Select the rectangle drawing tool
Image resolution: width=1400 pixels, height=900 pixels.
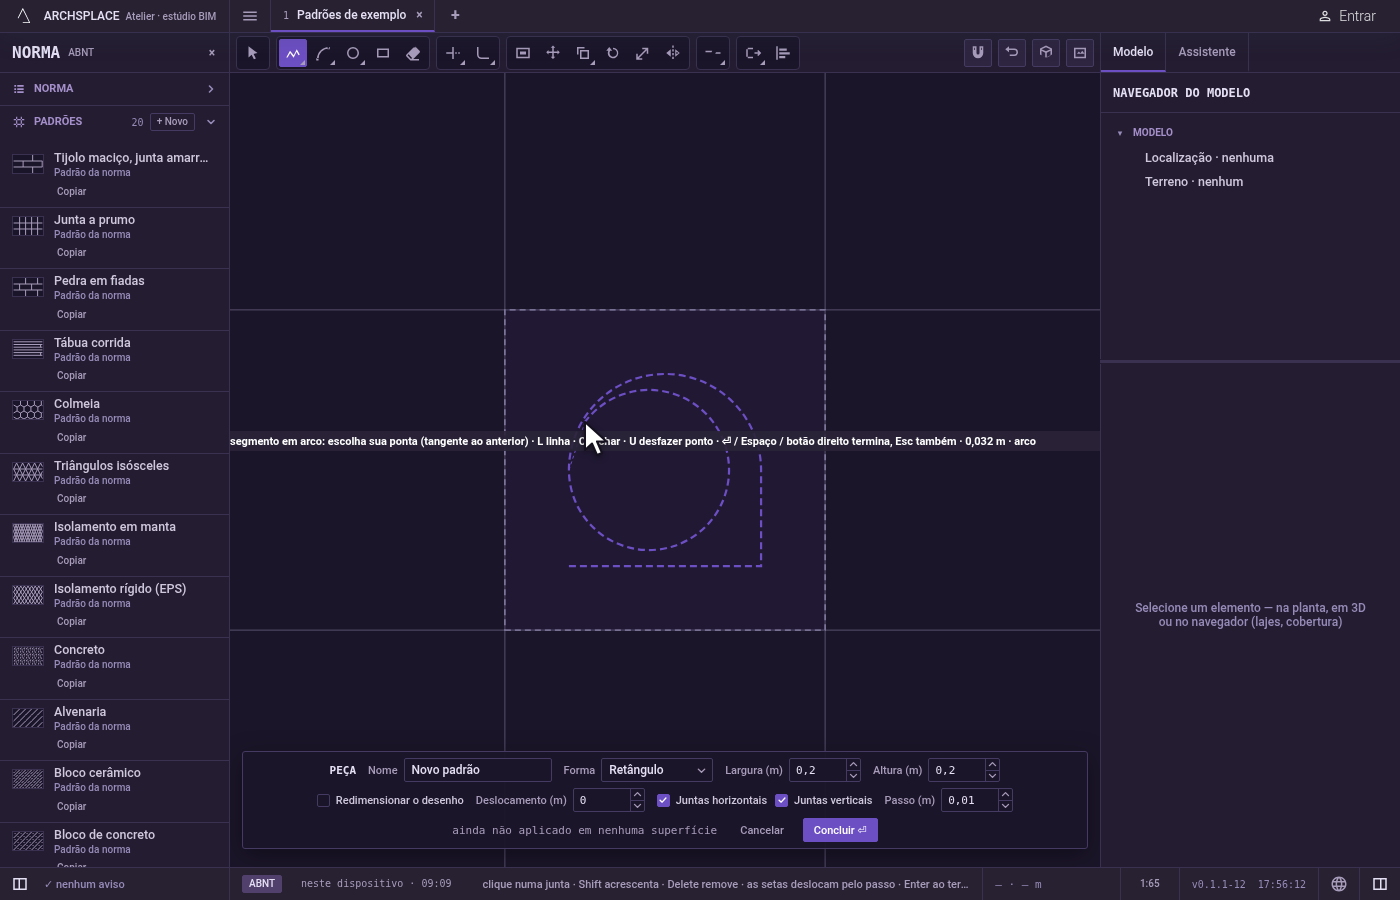click(383, 53)
